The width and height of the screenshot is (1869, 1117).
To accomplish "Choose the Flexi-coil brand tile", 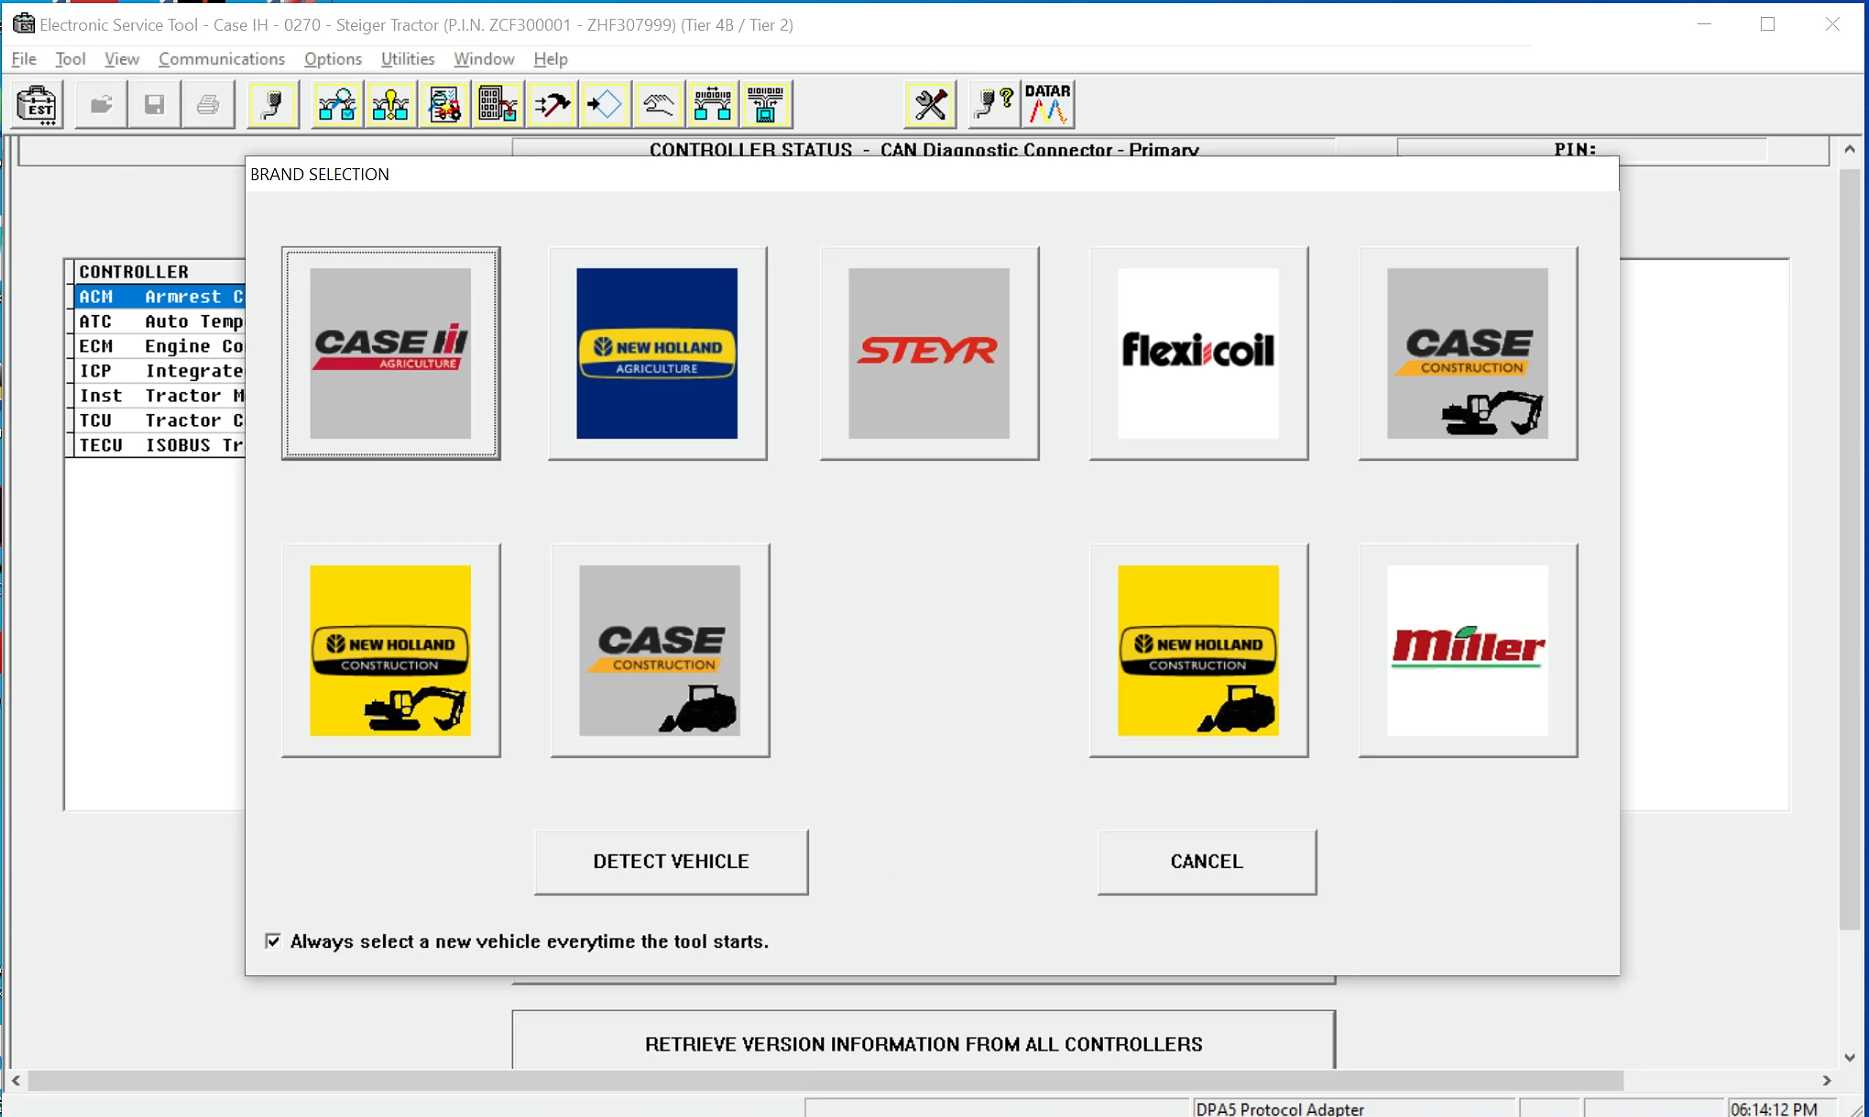I will [1198, 353].
